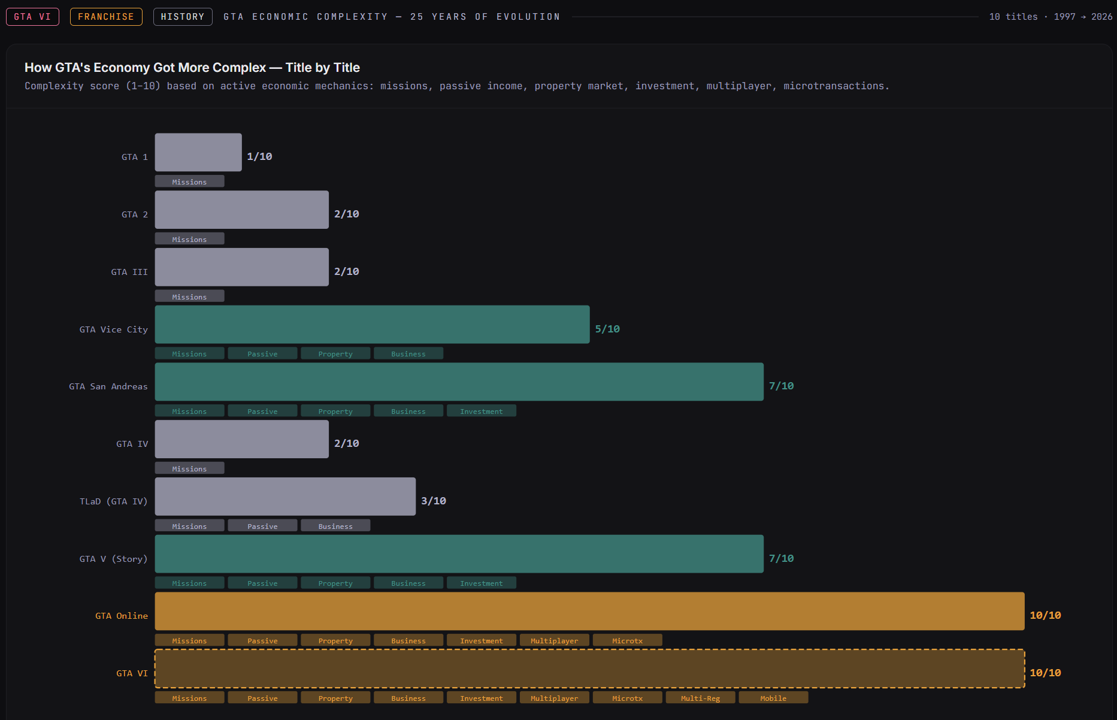
Task: Click the chart title heading
Action: coord(192,68)
